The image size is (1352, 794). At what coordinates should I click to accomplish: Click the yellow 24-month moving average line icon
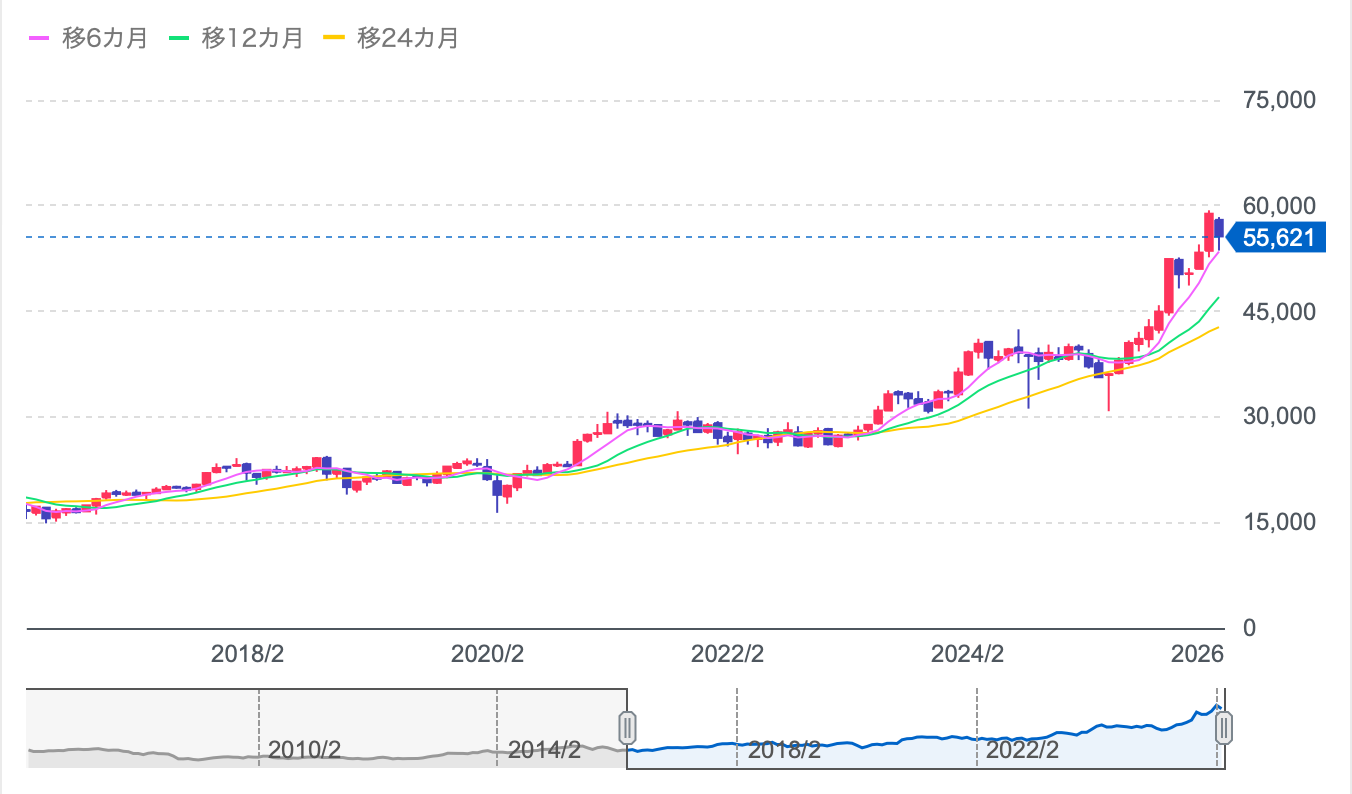pos(333,38)
